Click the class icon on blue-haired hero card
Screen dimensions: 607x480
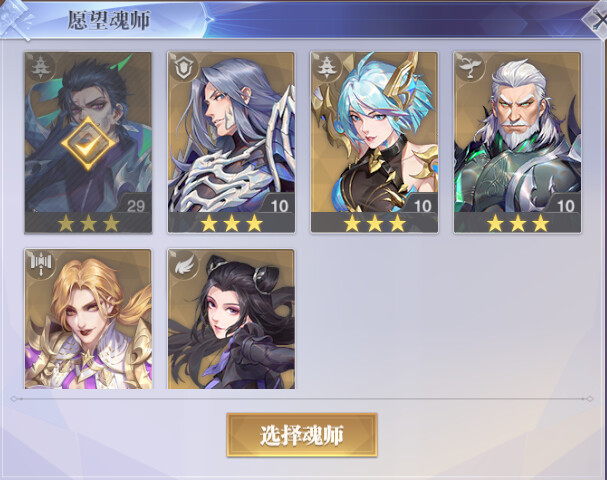[325, 67]
